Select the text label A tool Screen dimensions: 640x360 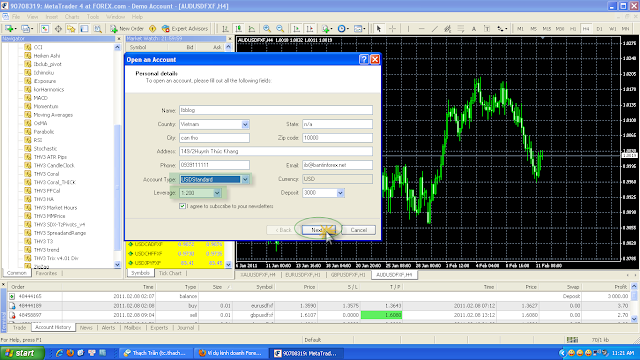pos(473,29)
